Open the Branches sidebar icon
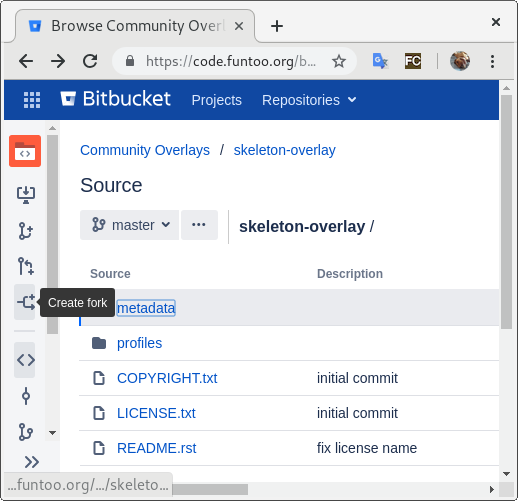This screenshot has width=518, height=501. point(26,432)
